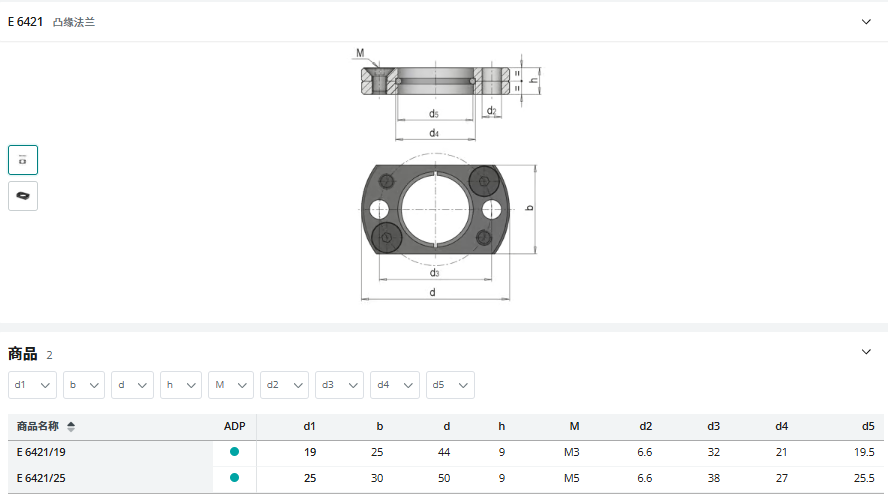This screenshot has width=888, height=494.
Task: Click the d4 table column header
Action: (x=782, y=427)
